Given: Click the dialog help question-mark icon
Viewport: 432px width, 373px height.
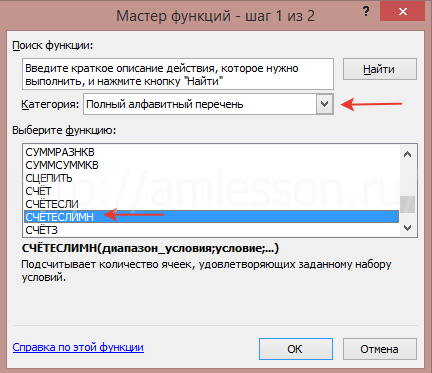Looking at the screenshot, I should (366, 12).
